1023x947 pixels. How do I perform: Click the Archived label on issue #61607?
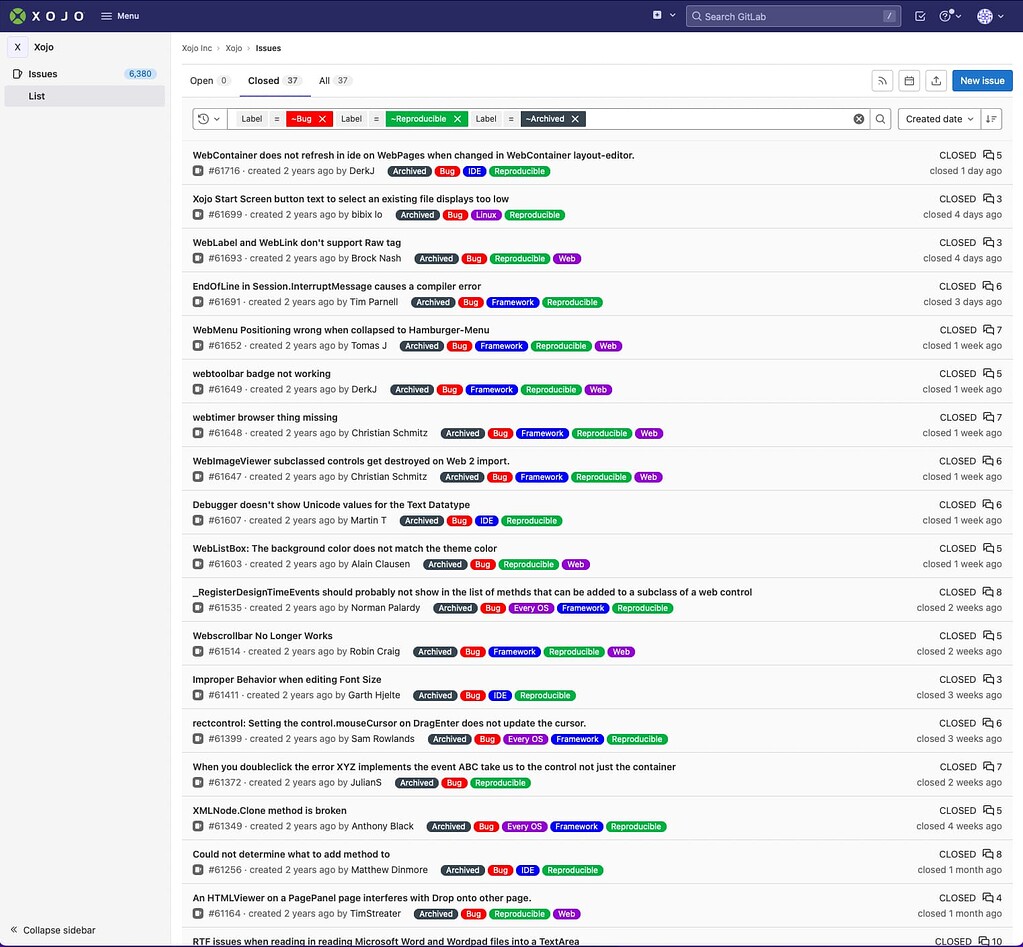(x=421, y=521)
